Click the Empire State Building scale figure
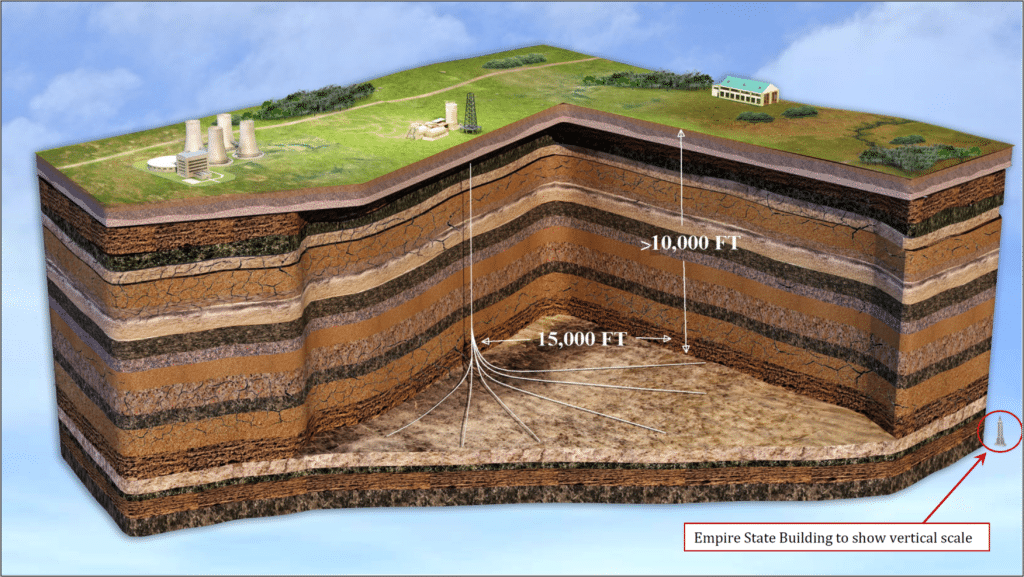1024x577 pixels. pos(1000,431)
